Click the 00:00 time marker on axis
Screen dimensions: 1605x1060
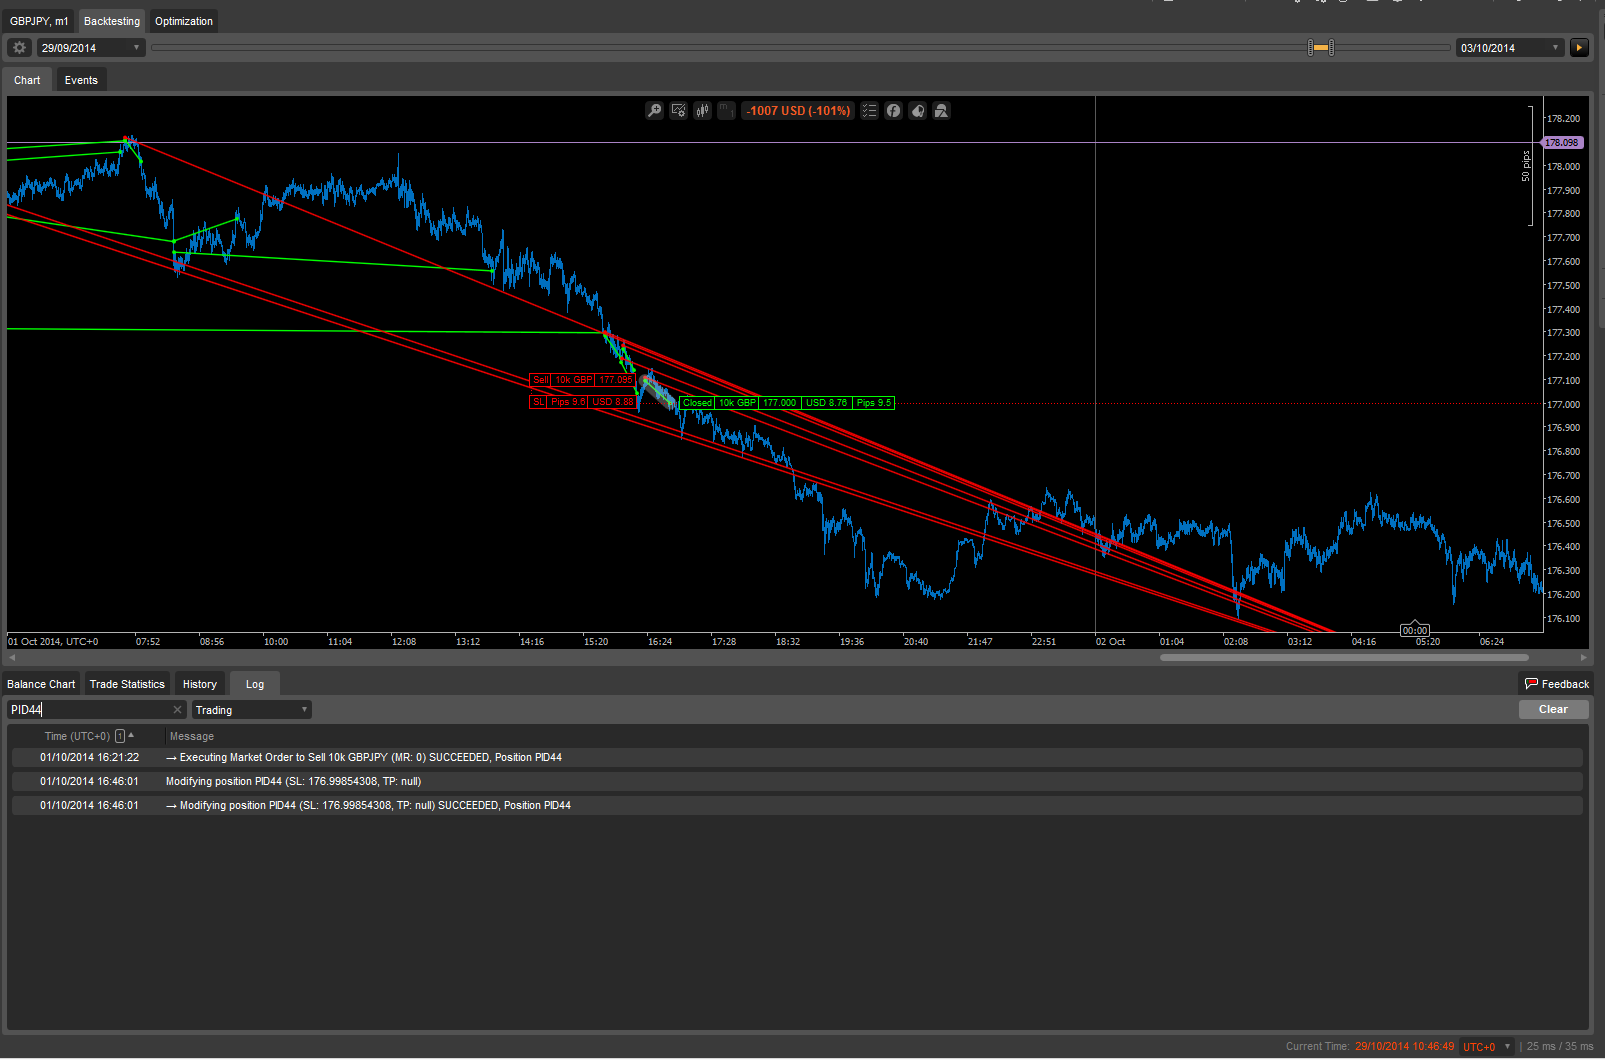point(1415,630)
